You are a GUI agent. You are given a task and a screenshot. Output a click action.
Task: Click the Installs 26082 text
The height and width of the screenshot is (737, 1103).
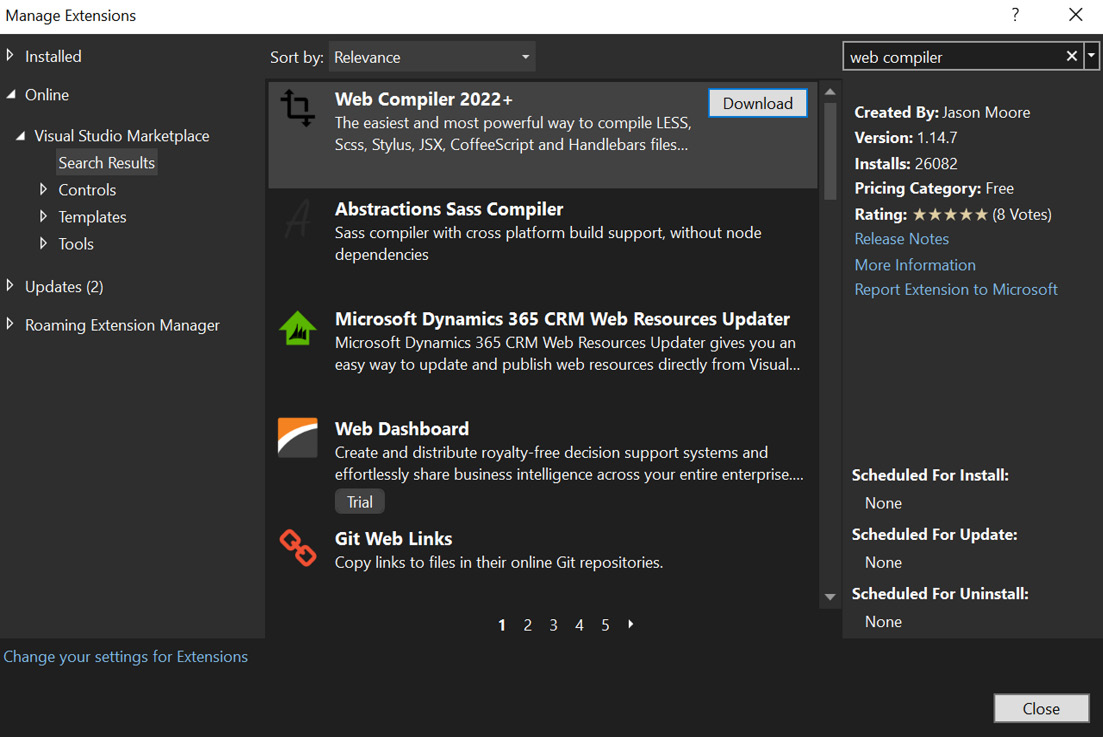click(905, 164)
